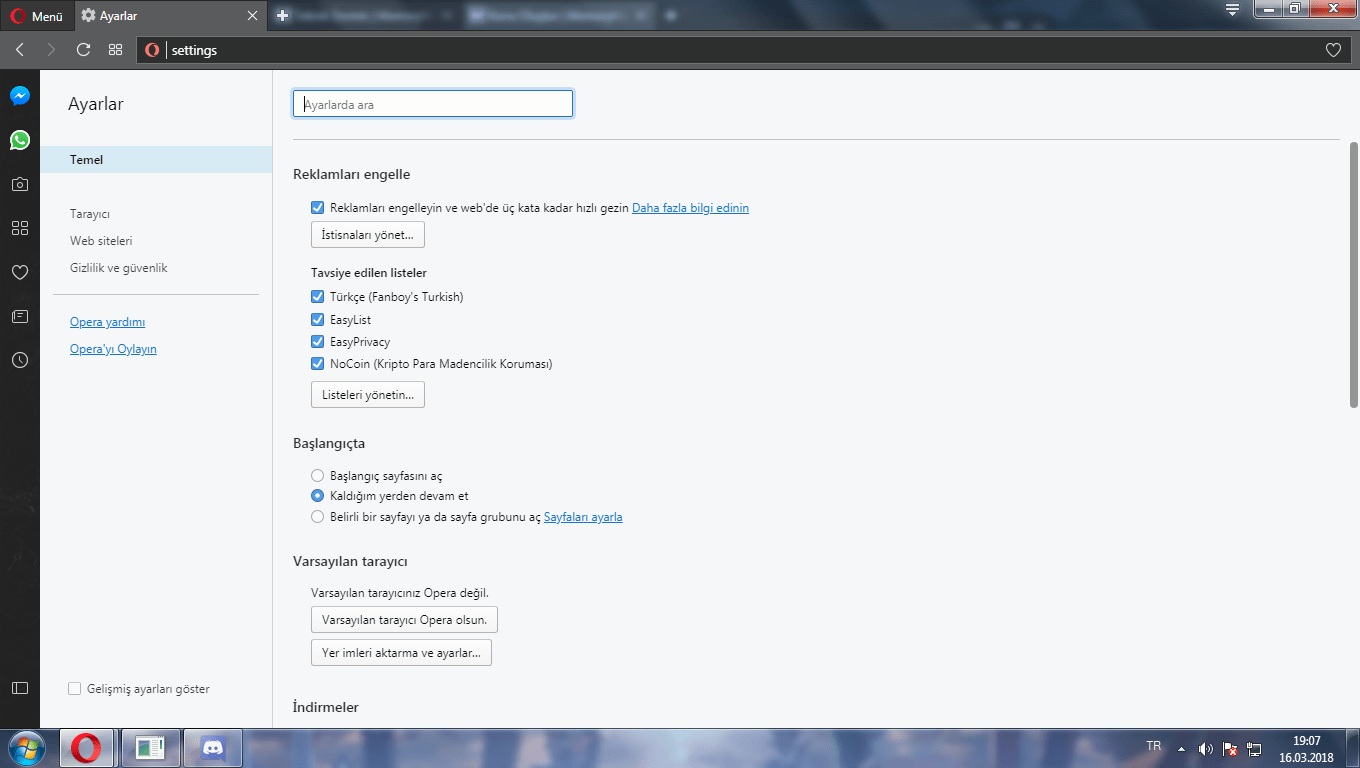
Task: Enable Gelişmiş ayarları göster checkbox
Action: click(x=74, y=689)
